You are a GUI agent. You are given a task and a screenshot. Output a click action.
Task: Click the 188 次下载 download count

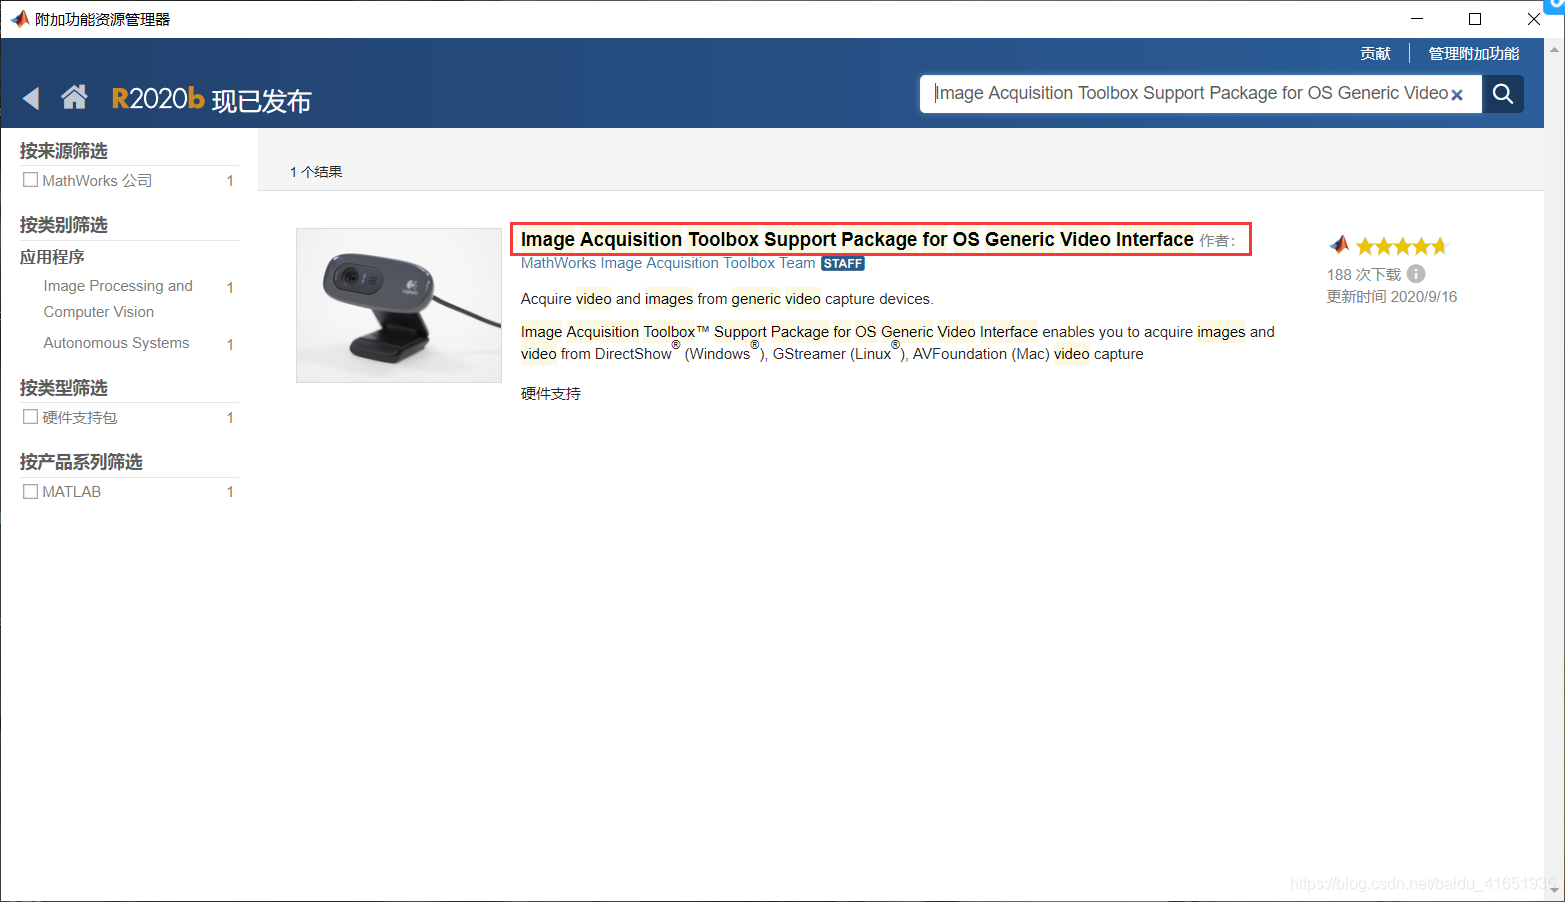click(x=1364, y=274)
